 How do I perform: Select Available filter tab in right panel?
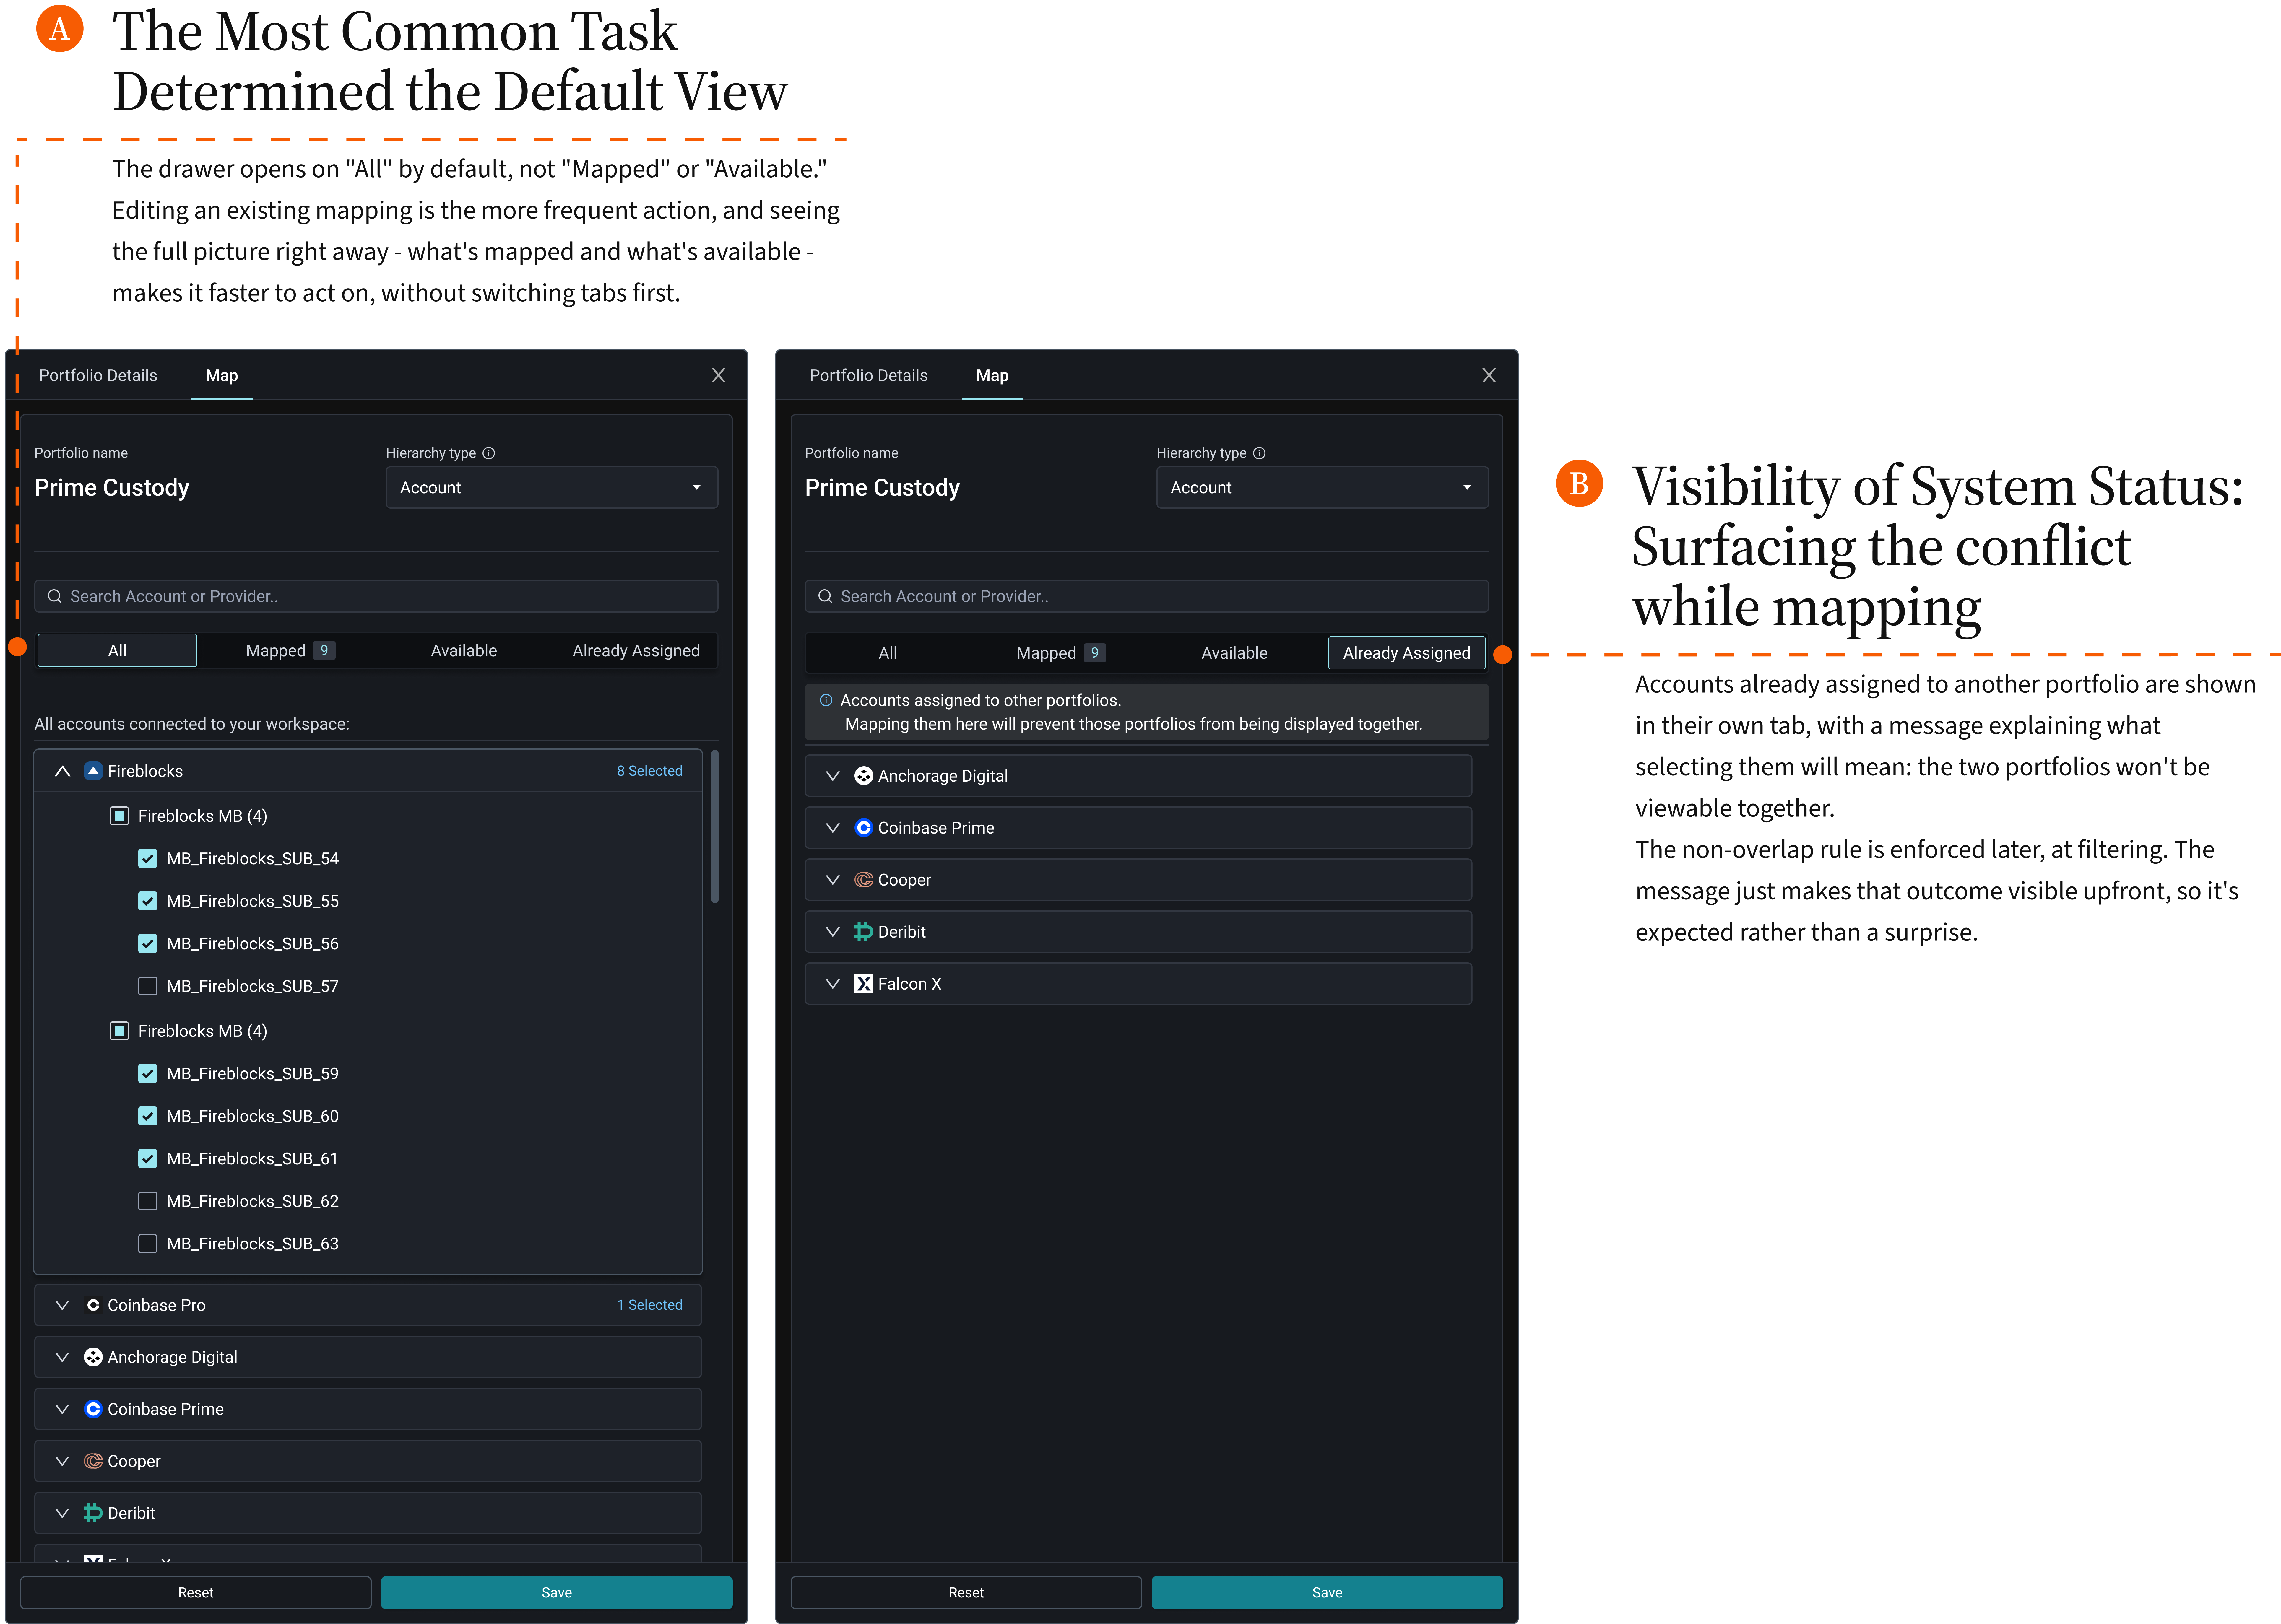(x=1234, y=653)
